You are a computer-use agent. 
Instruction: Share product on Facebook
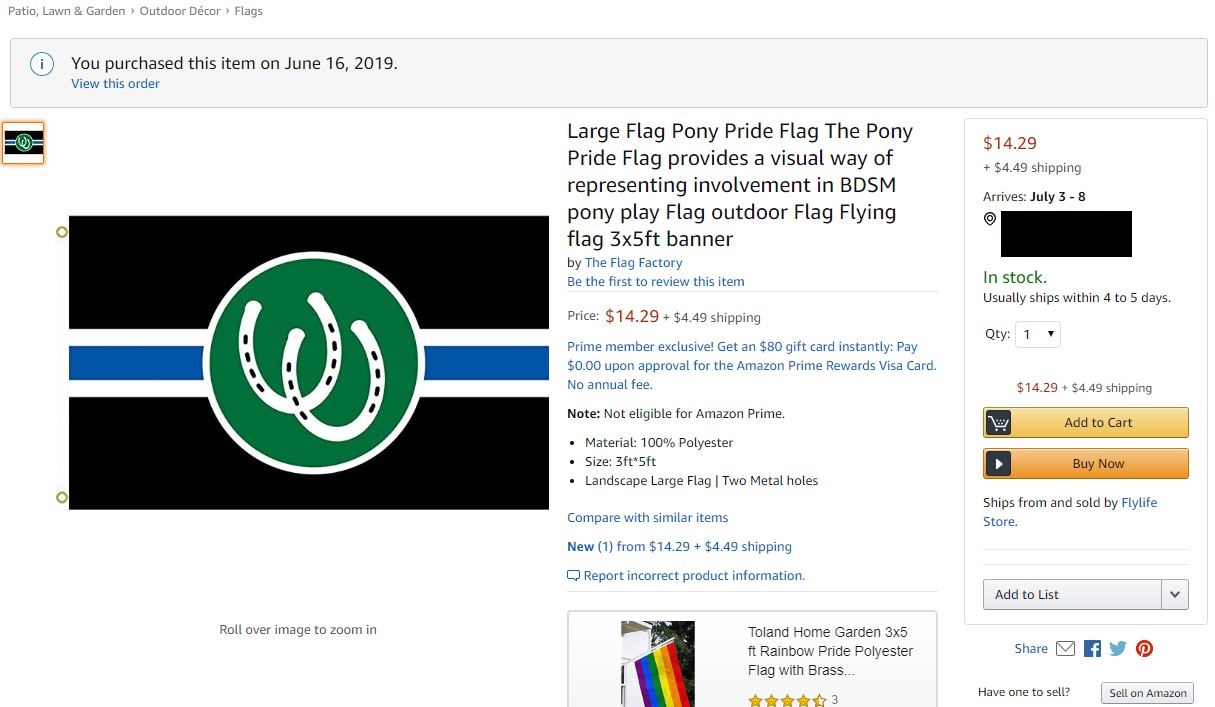pos(1092,648)
